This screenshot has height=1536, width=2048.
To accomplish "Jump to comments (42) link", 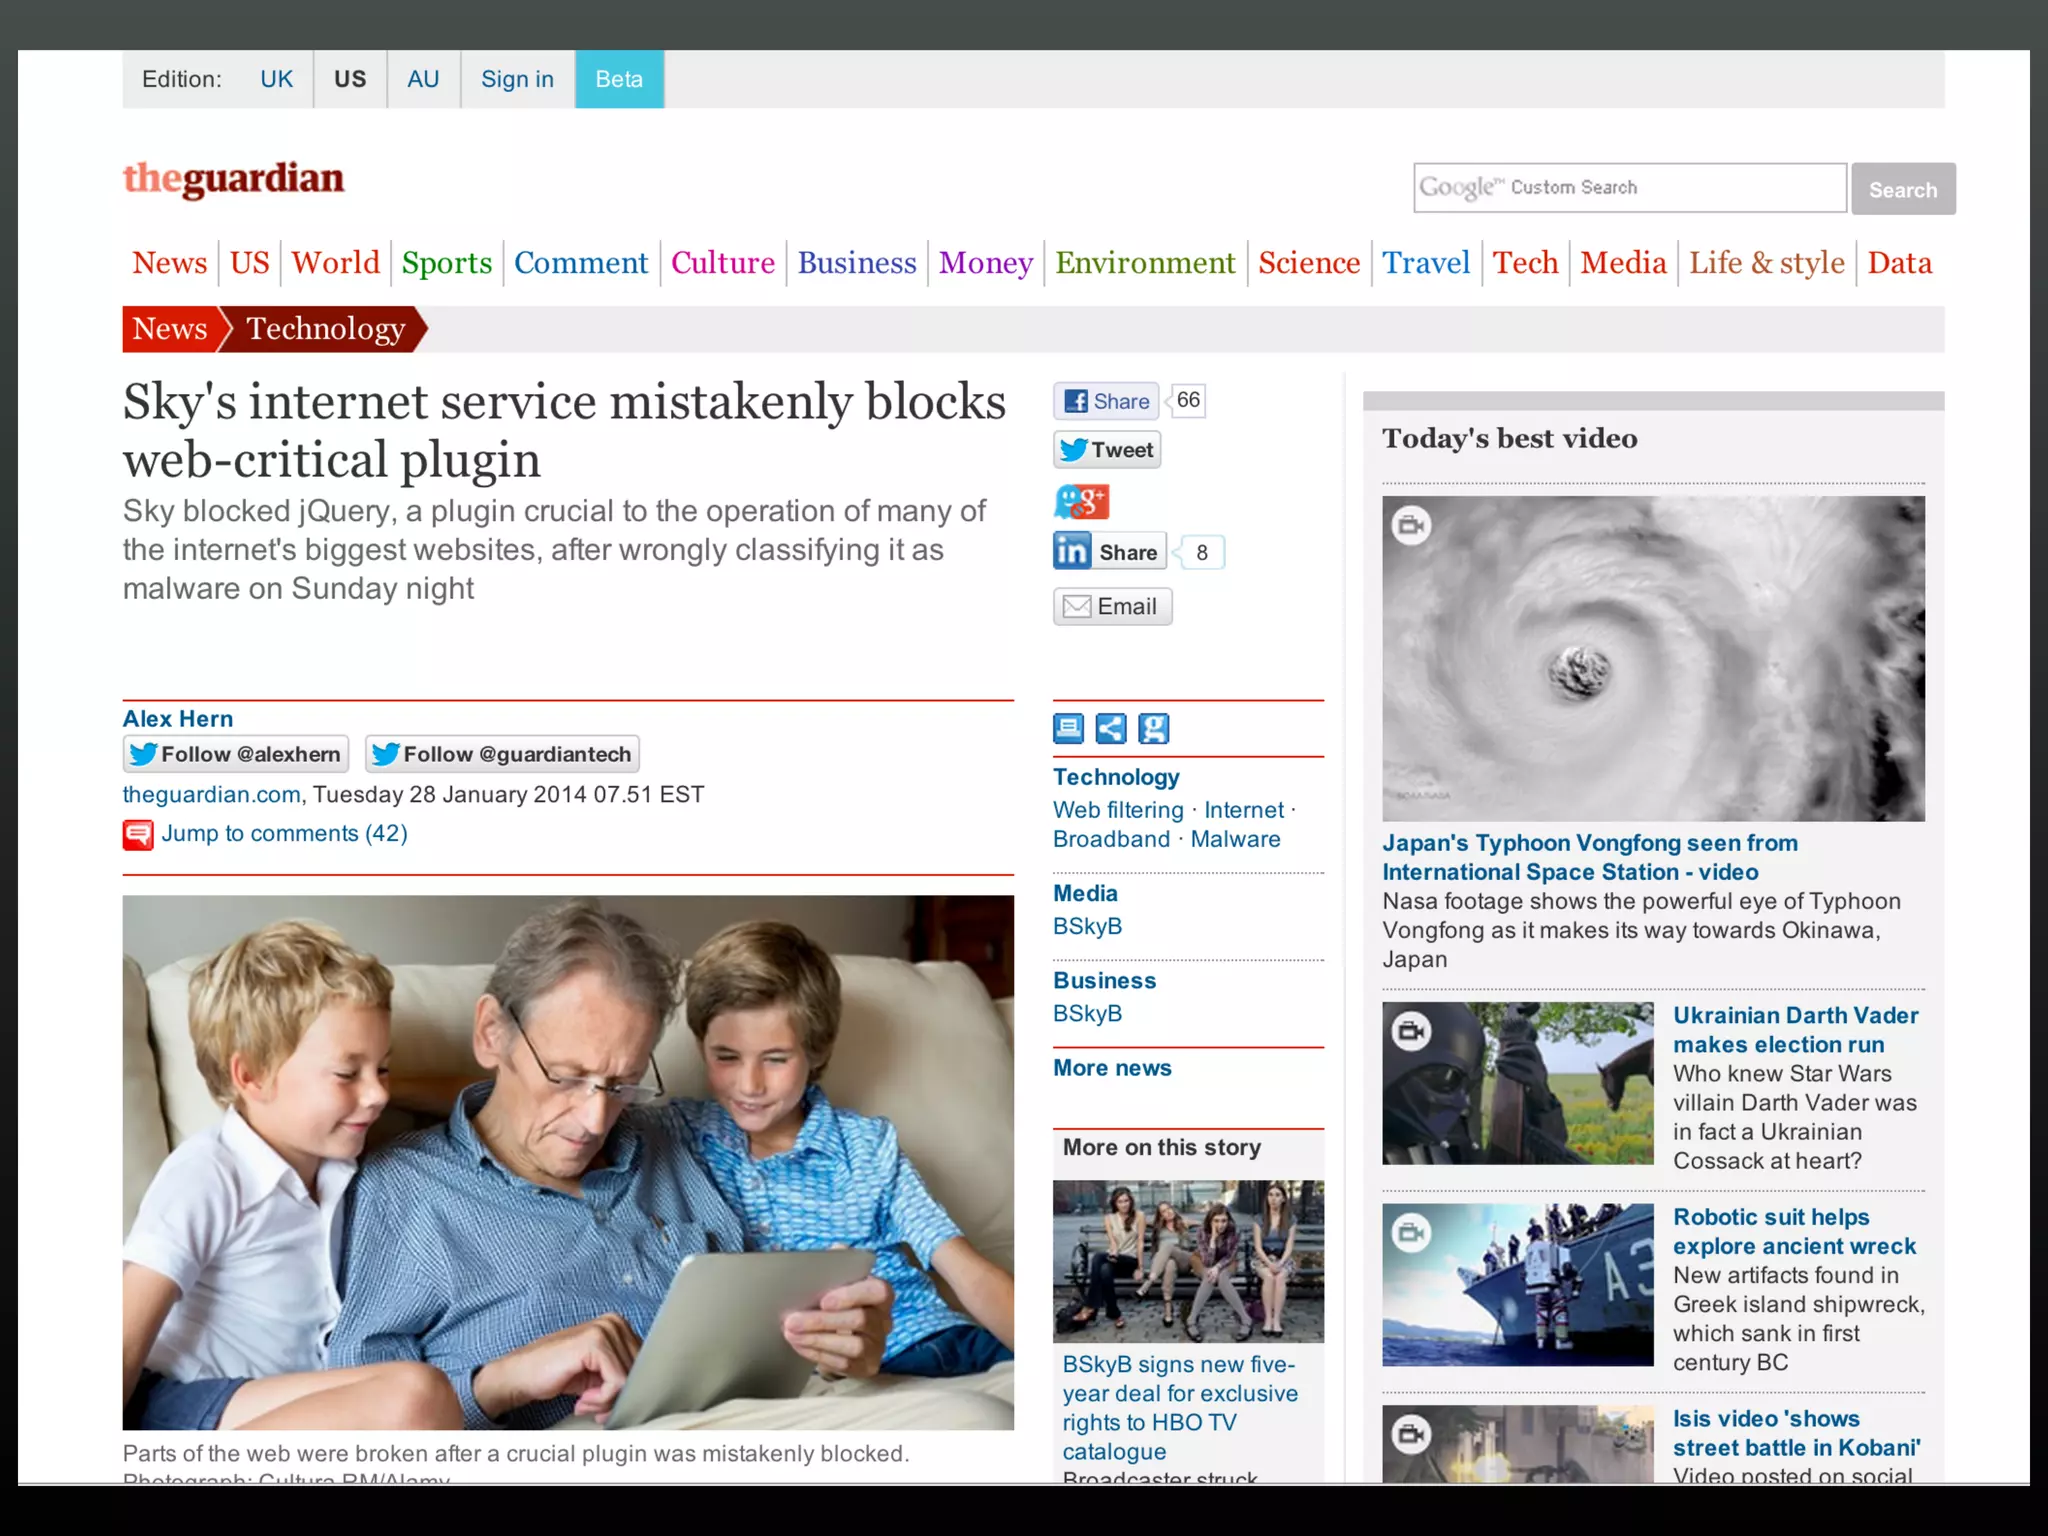I will click(x=284, y=834).
